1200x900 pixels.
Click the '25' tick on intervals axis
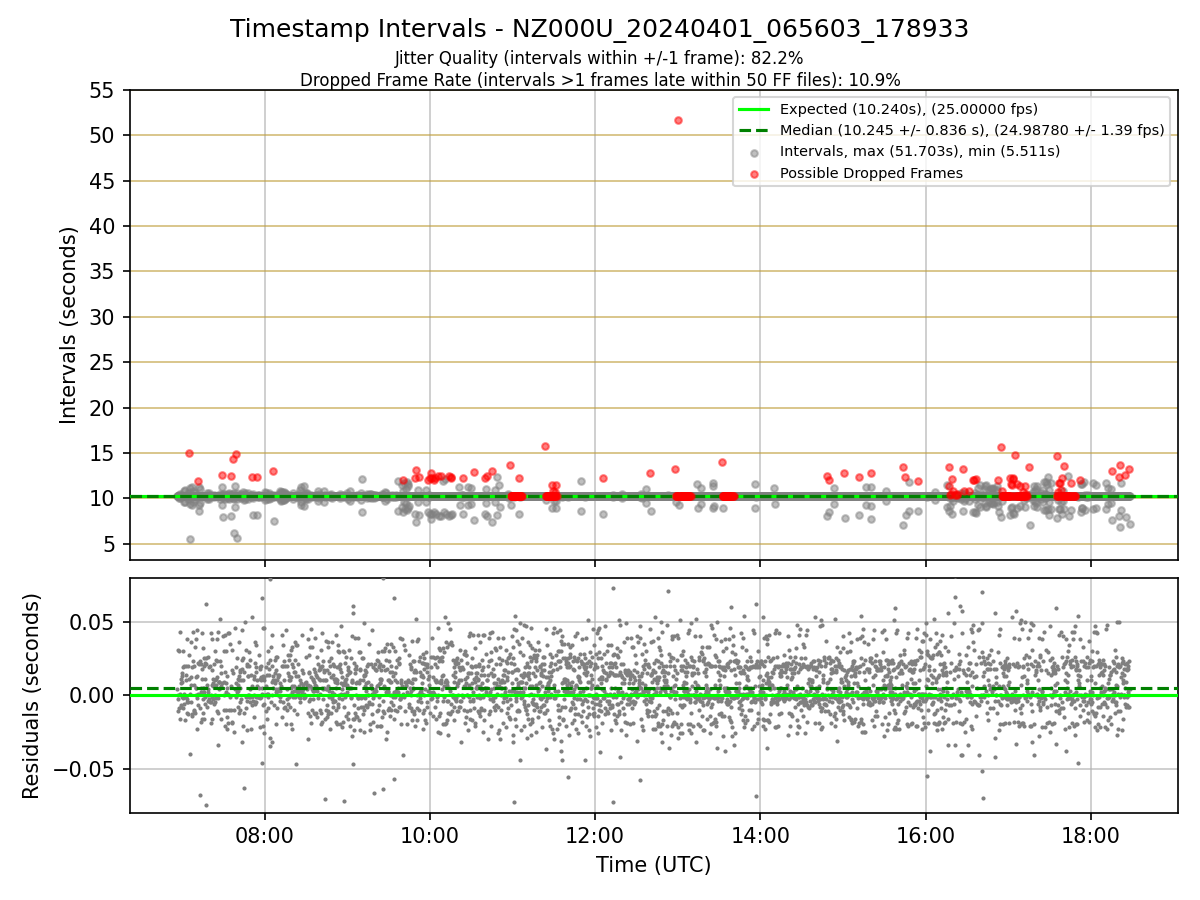pos(104,362)
